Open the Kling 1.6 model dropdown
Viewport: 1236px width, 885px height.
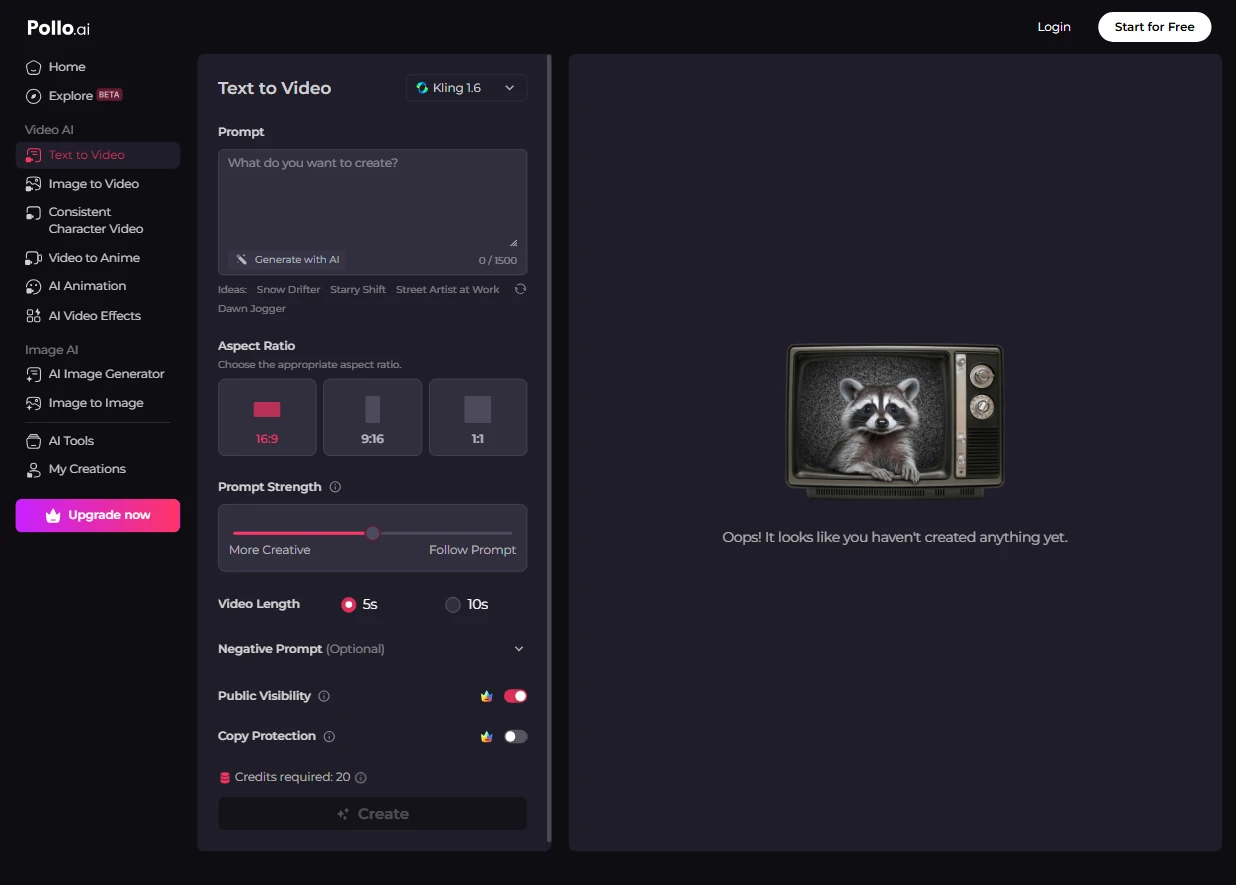point(467,88)
